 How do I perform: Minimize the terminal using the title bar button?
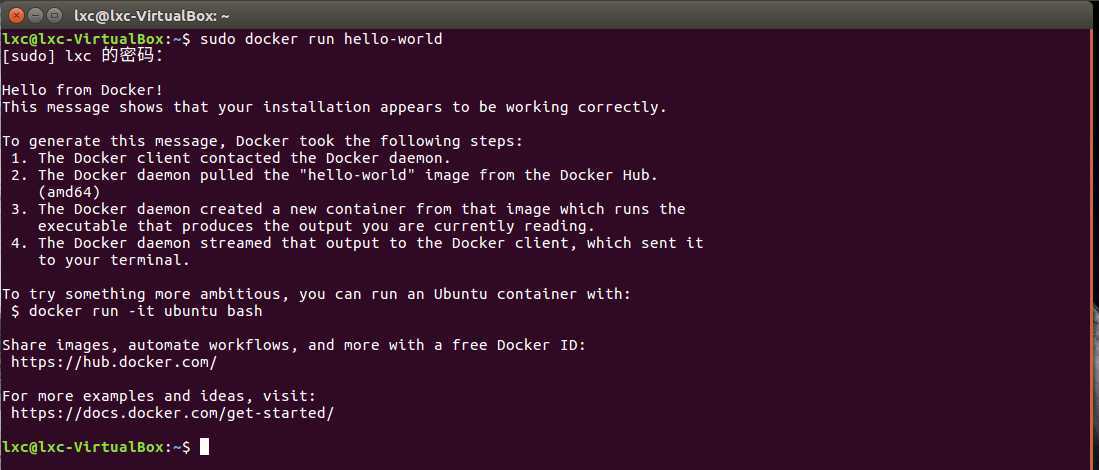[36, 15]
